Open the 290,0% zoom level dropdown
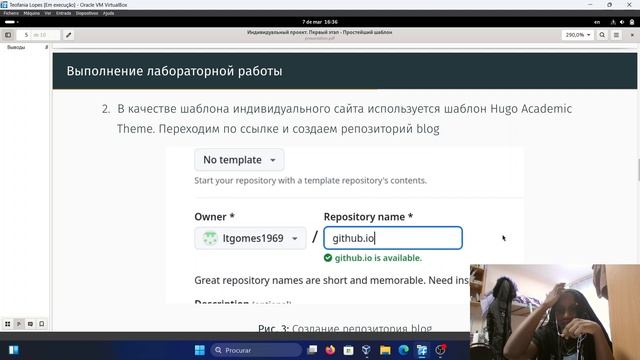The height and width of the screenshot is (360, 640). click(x=578, y=35)
